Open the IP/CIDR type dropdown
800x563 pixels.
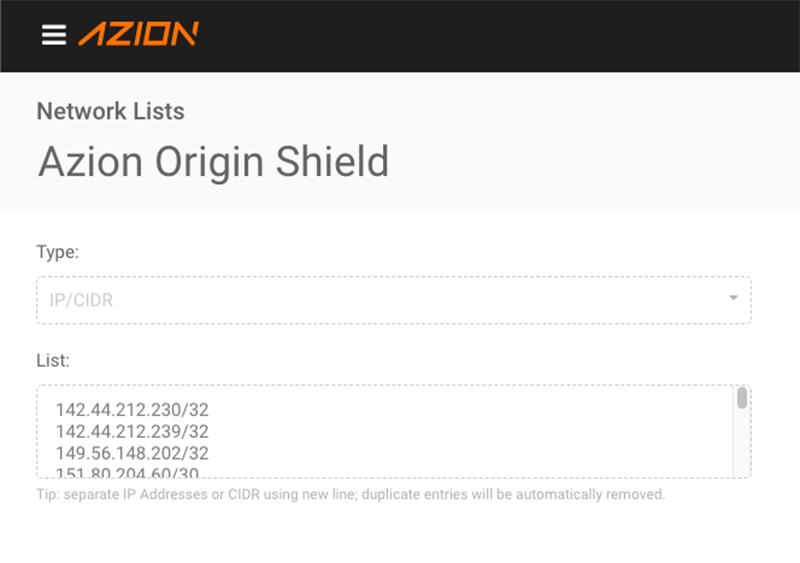point(393,300)
